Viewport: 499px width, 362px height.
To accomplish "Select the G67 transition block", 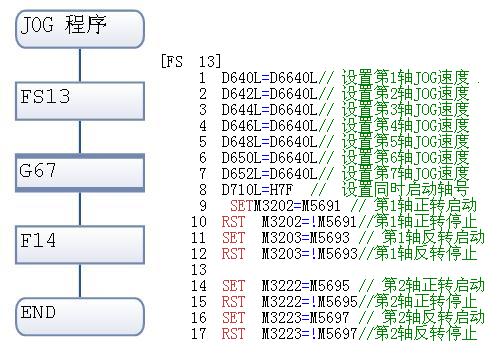I will (80, 173).
